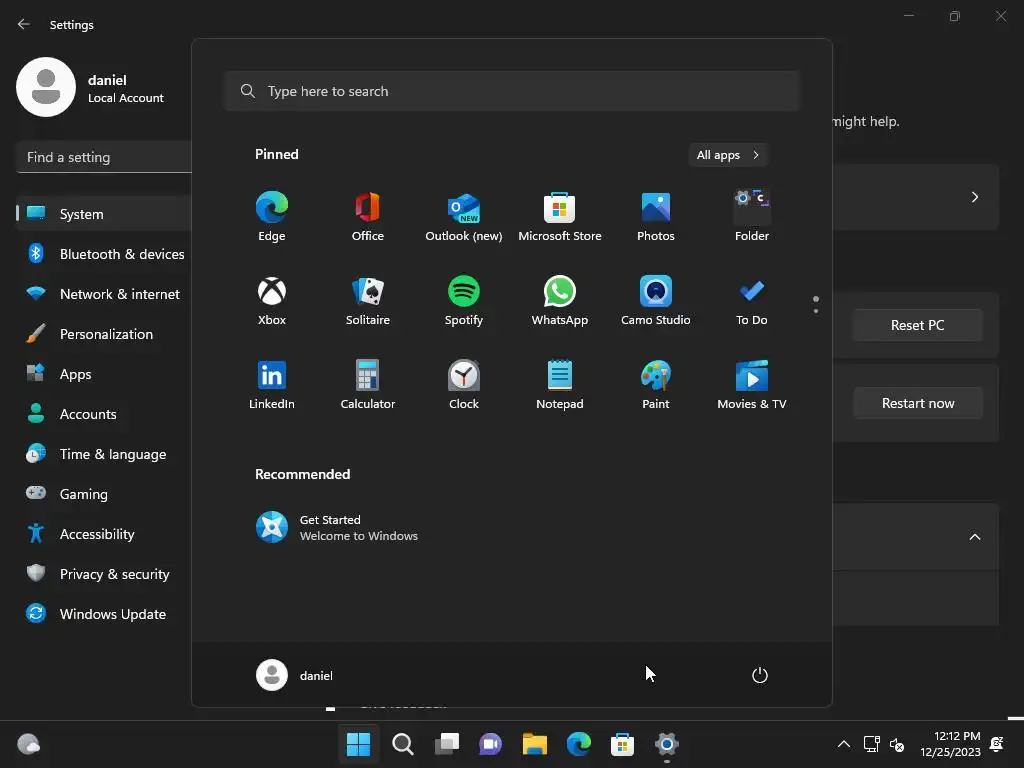Viewport: 1024px width, 768px height.
Task: Click the Start menu power icon
Action: [760, 675]
